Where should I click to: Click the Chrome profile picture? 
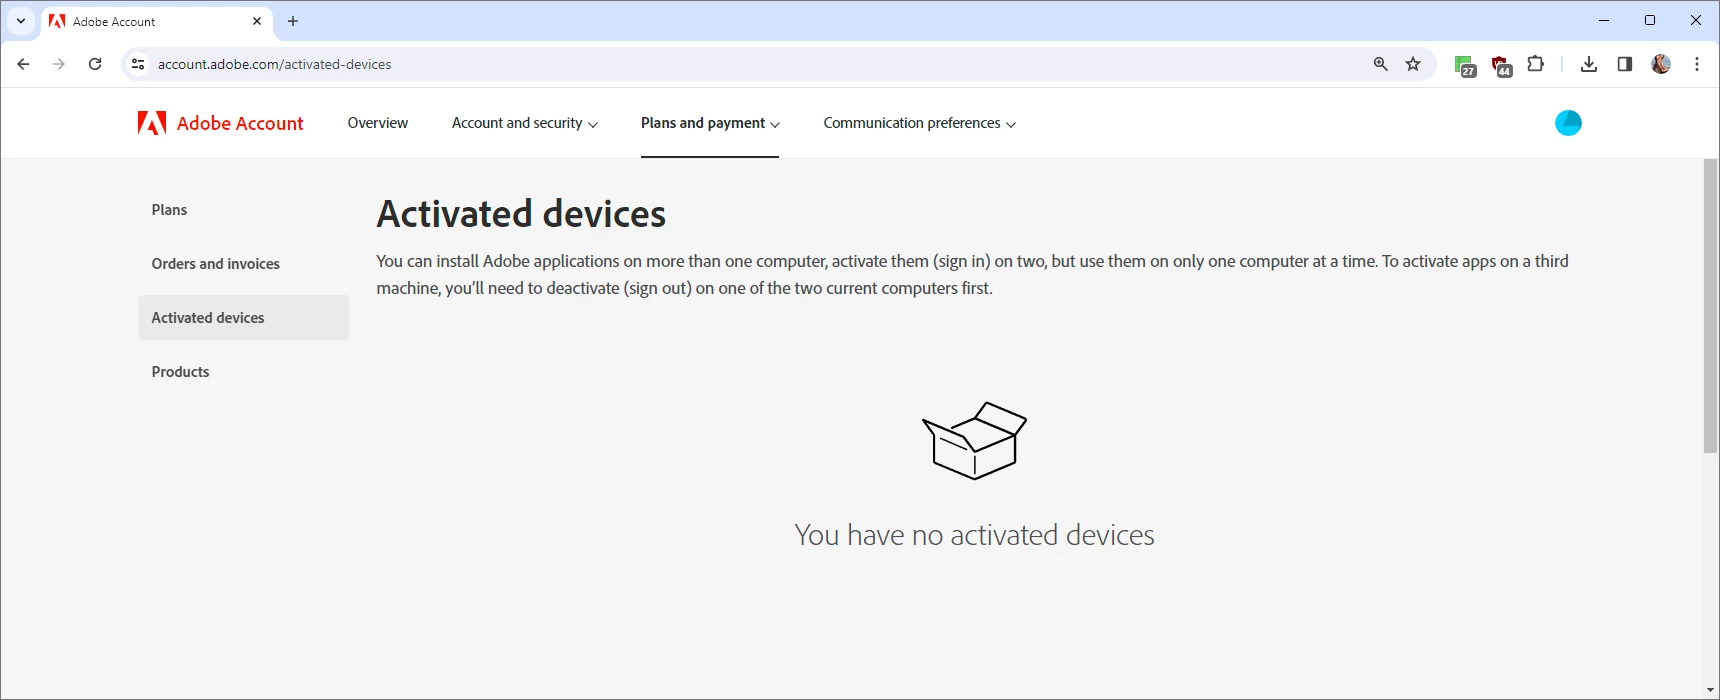pos(1661,64)
